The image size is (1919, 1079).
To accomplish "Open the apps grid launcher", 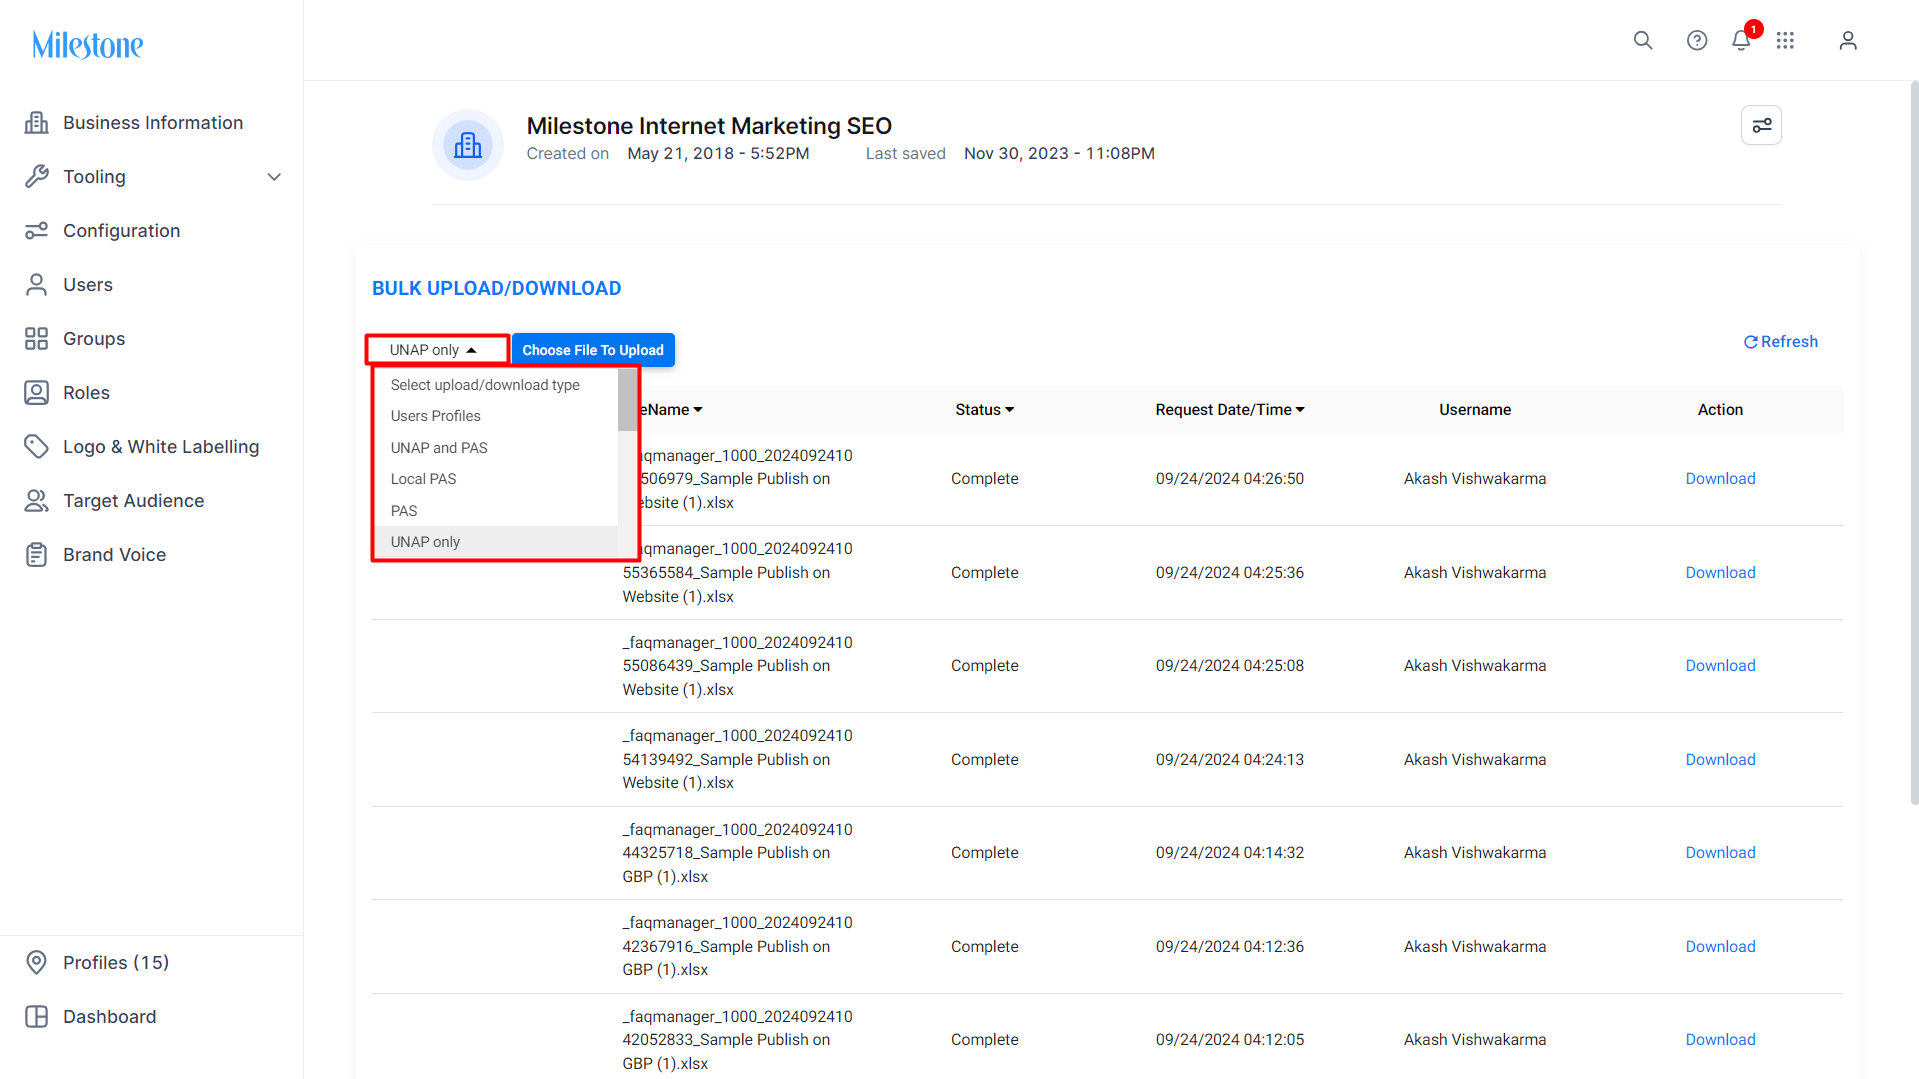I will [x=1785, y=40].
